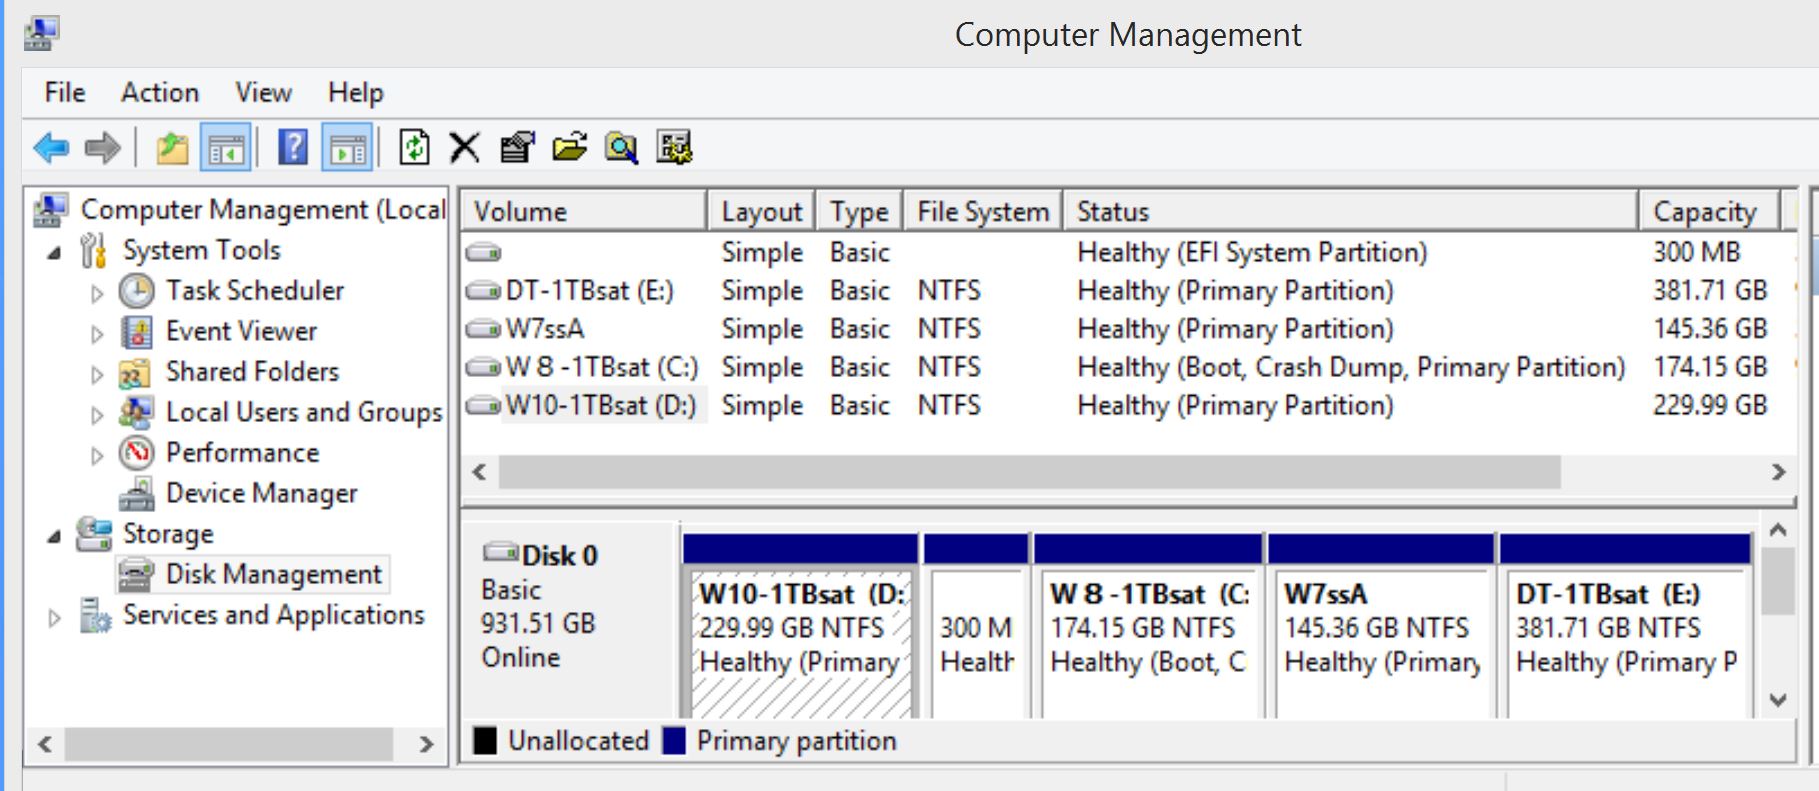Expand Local Users and Groups node arrow
The width and height of the screenshot is (1819, 791).
(x=97, y=415)
